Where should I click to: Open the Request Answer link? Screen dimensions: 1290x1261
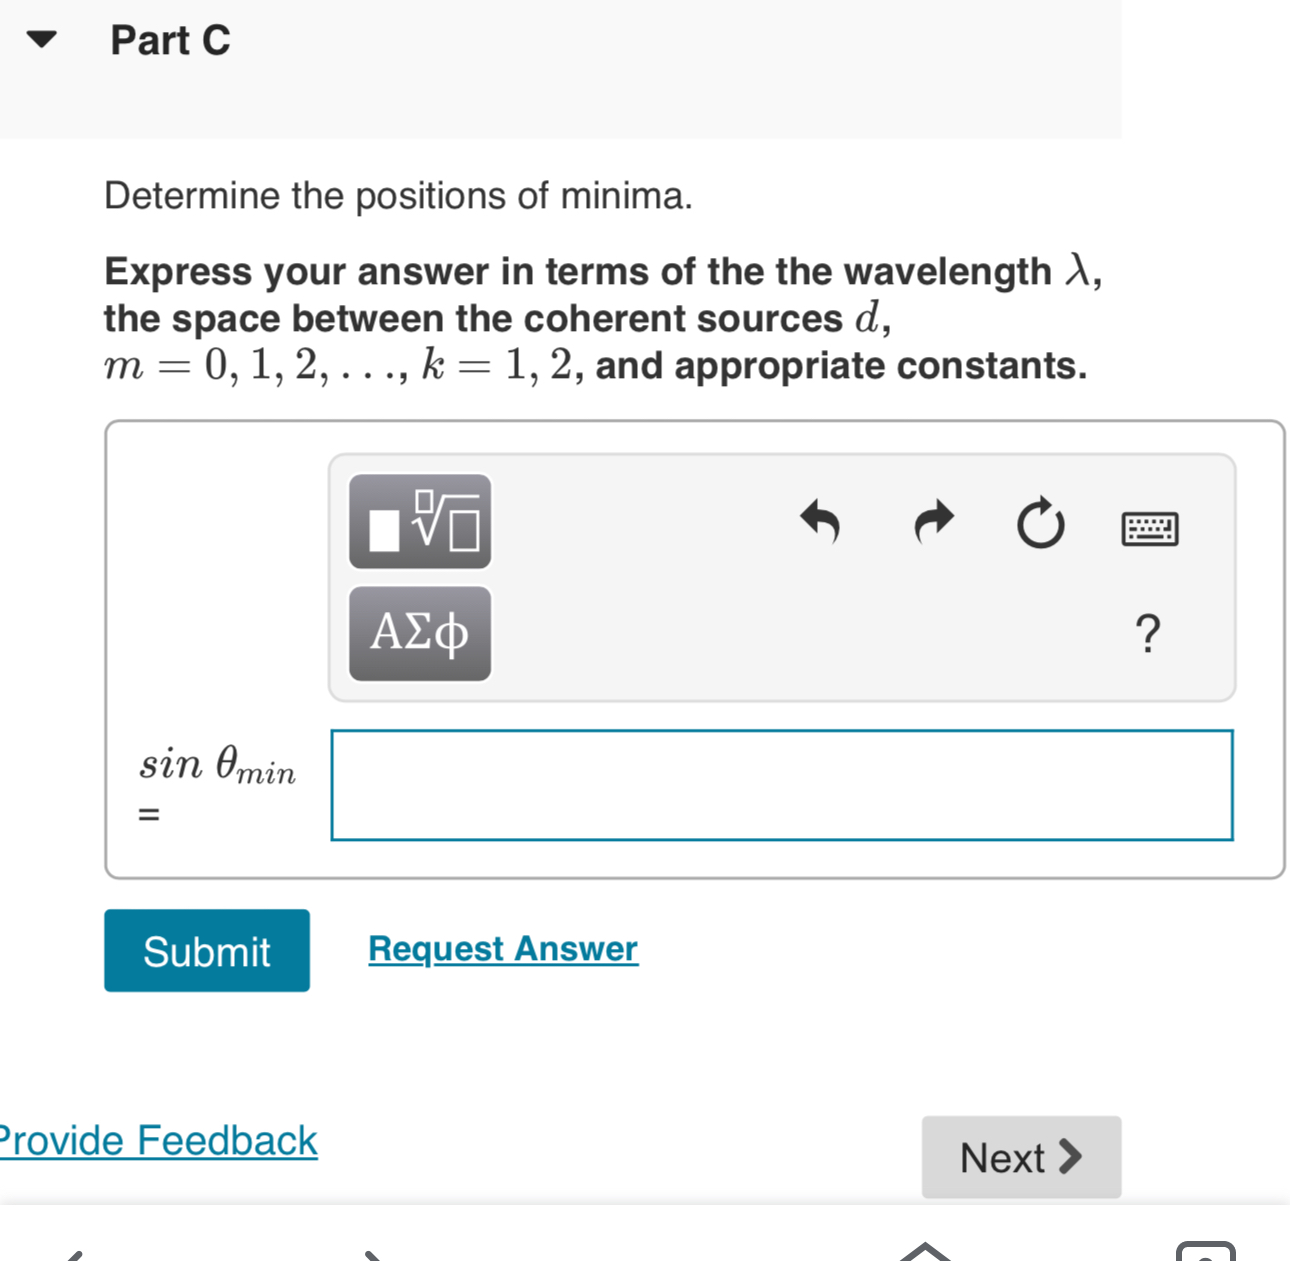[x=502, y=948]
